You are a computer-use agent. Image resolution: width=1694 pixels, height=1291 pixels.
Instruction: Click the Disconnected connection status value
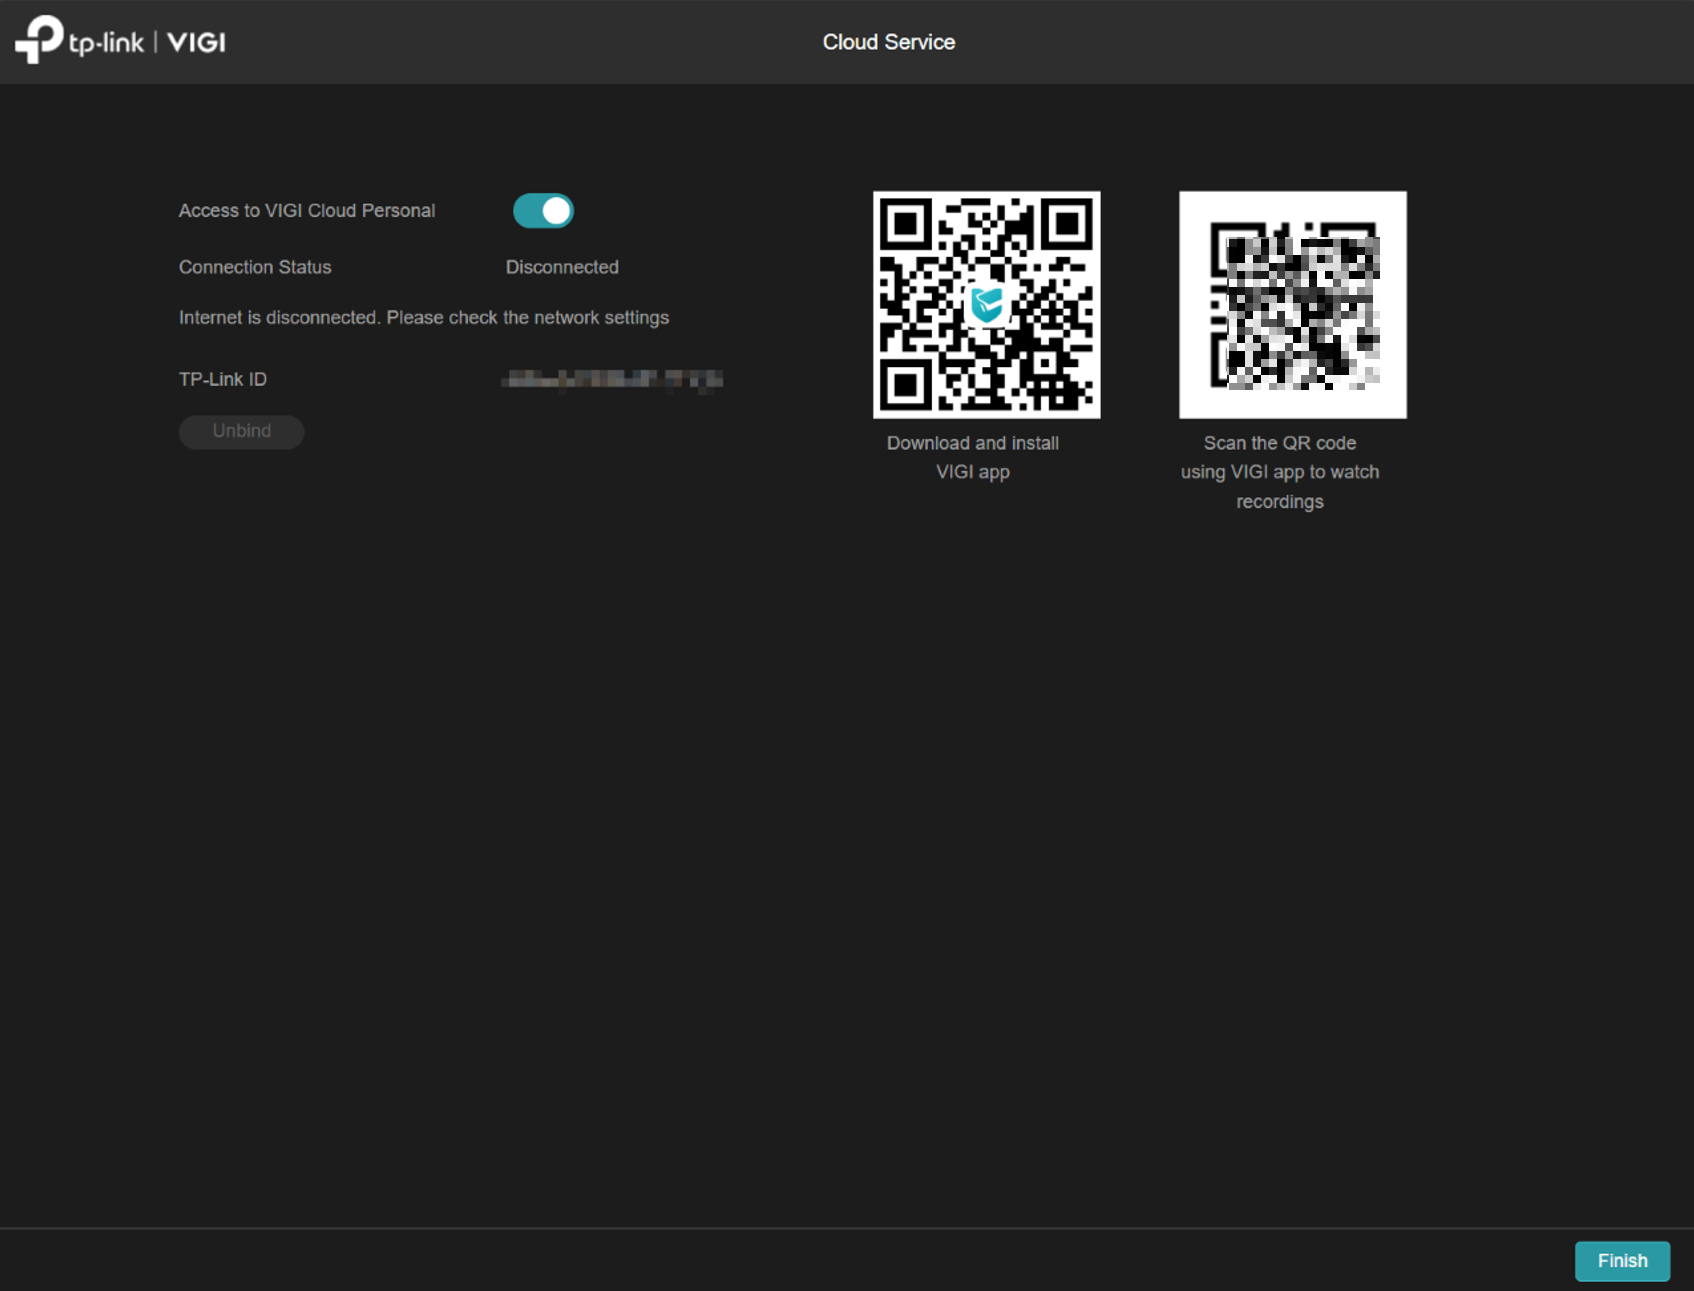point(562,267)
